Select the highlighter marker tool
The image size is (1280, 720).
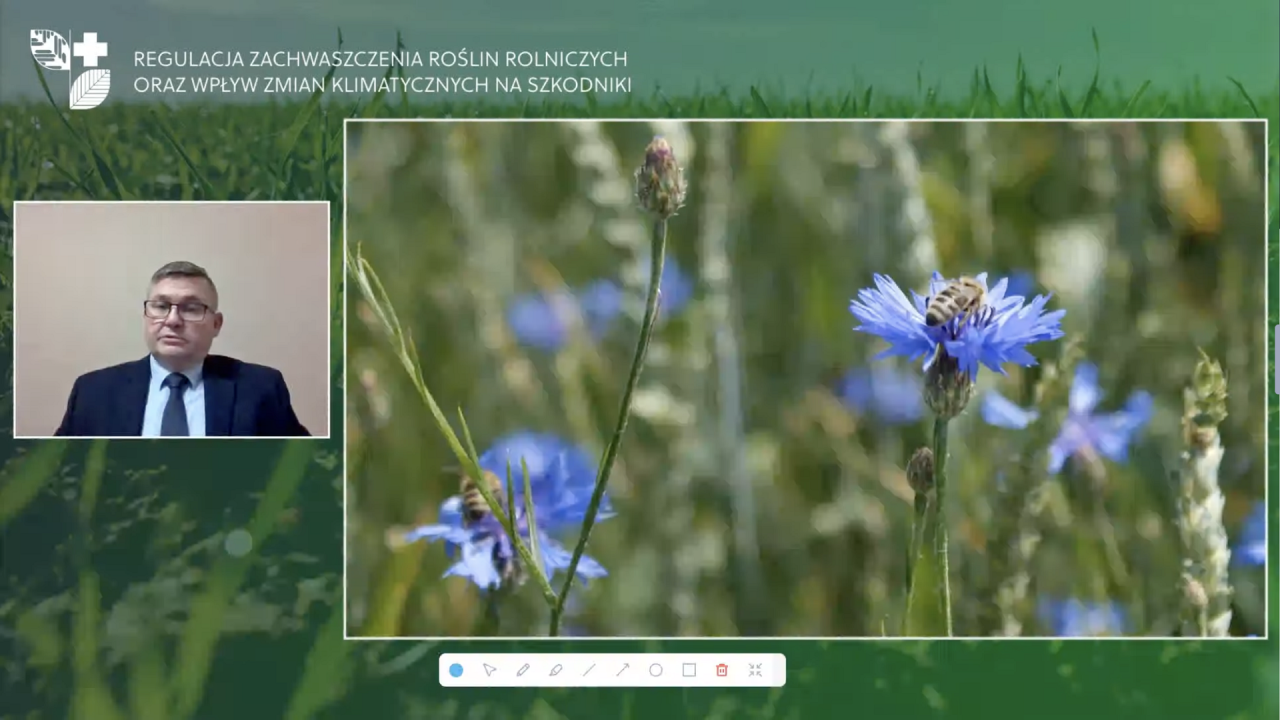tap(556, 670)
